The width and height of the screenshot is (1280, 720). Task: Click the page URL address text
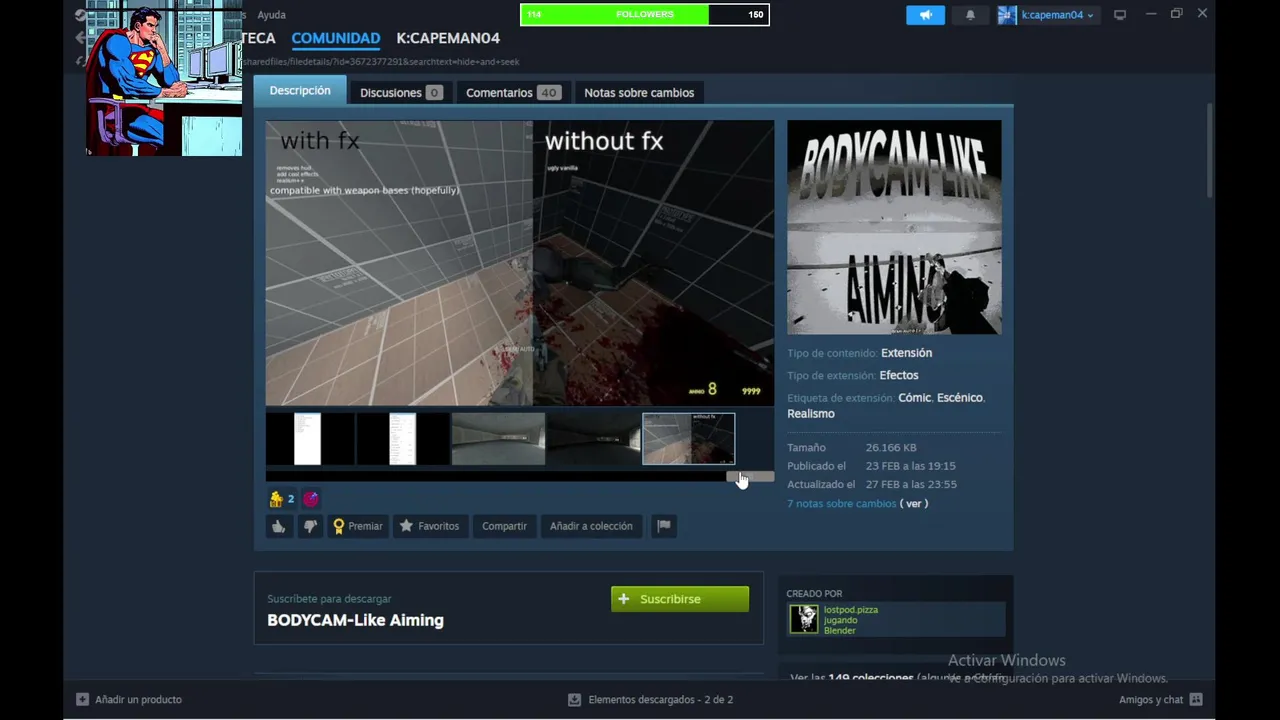[381, 62]
